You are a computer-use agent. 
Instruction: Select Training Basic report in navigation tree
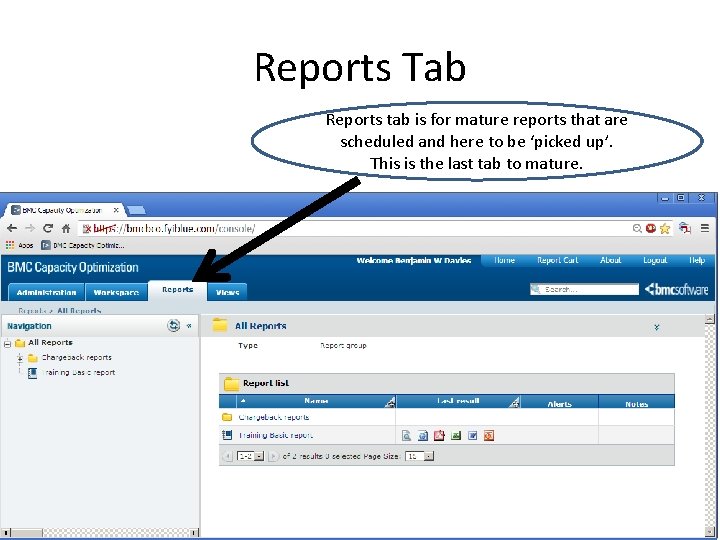79,372
